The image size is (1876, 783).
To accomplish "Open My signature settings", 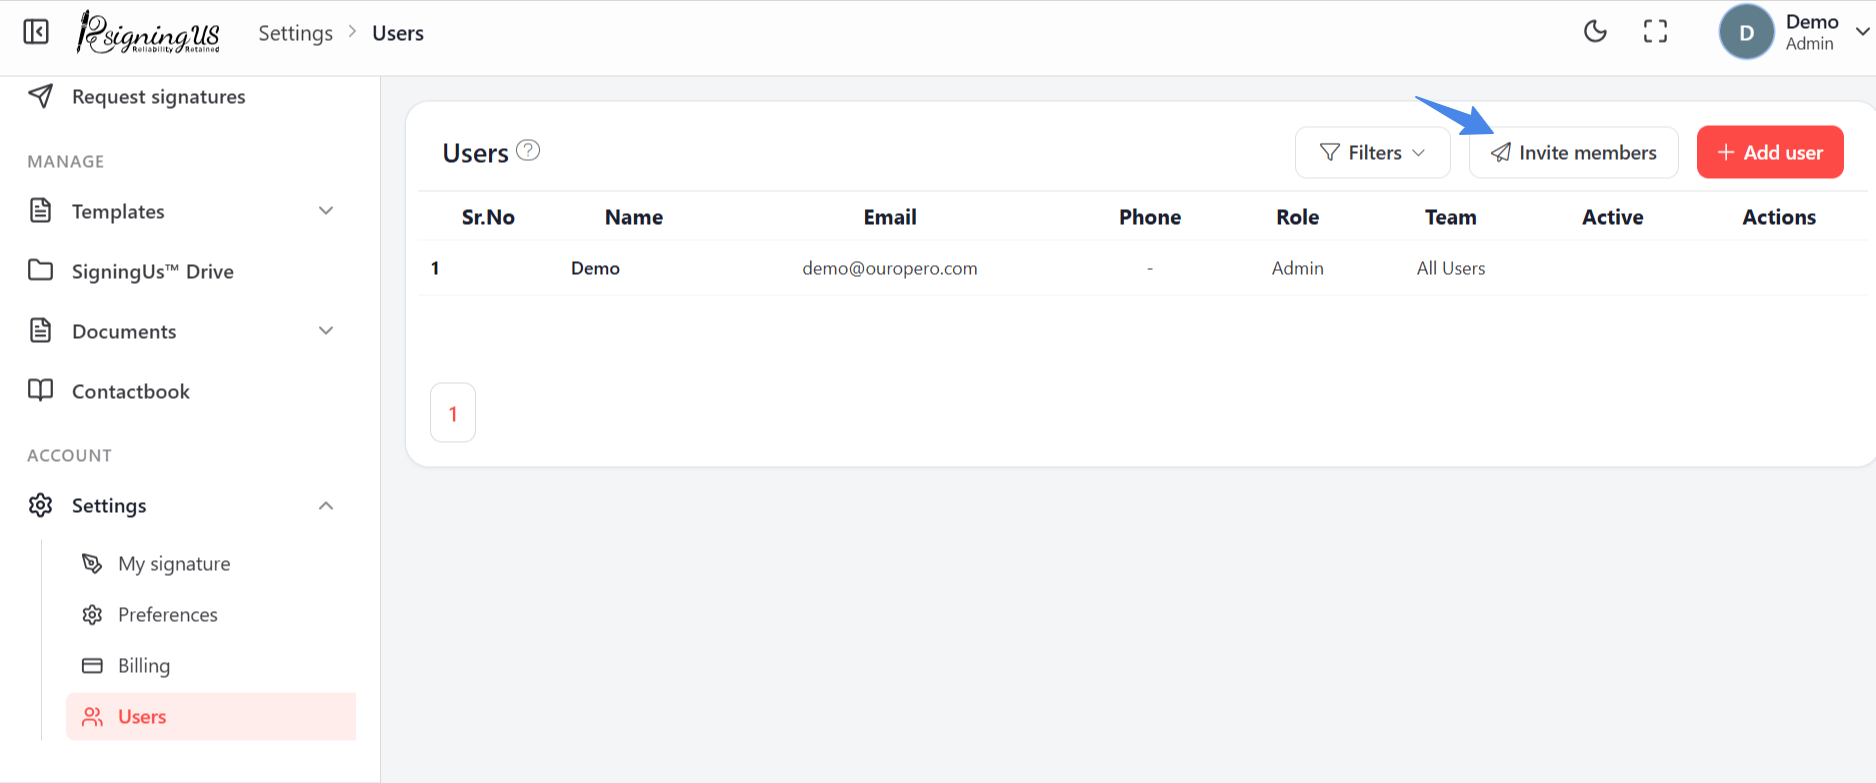I will tap(174, 564).
